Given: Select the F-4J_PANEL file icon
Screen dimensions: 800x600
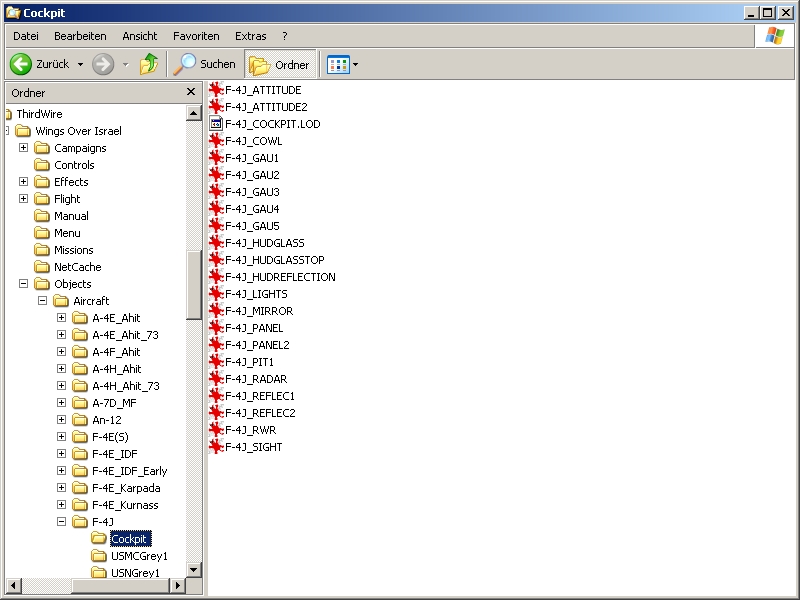Looking at the screenshot, I should click(x=216, y=328).
